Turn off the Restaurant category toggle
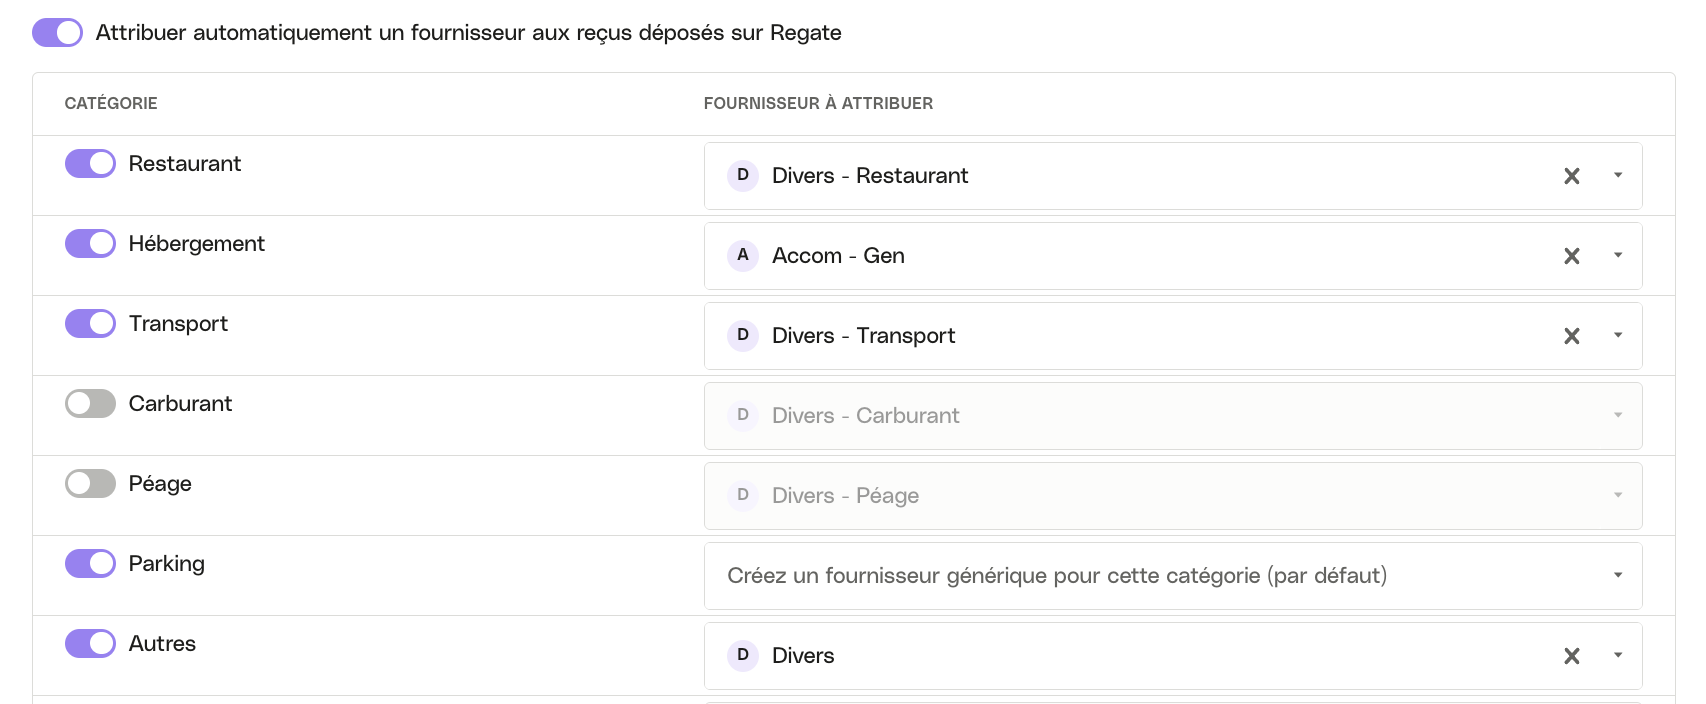Screen dimensions: 1706x704 (x=90, y=164)
